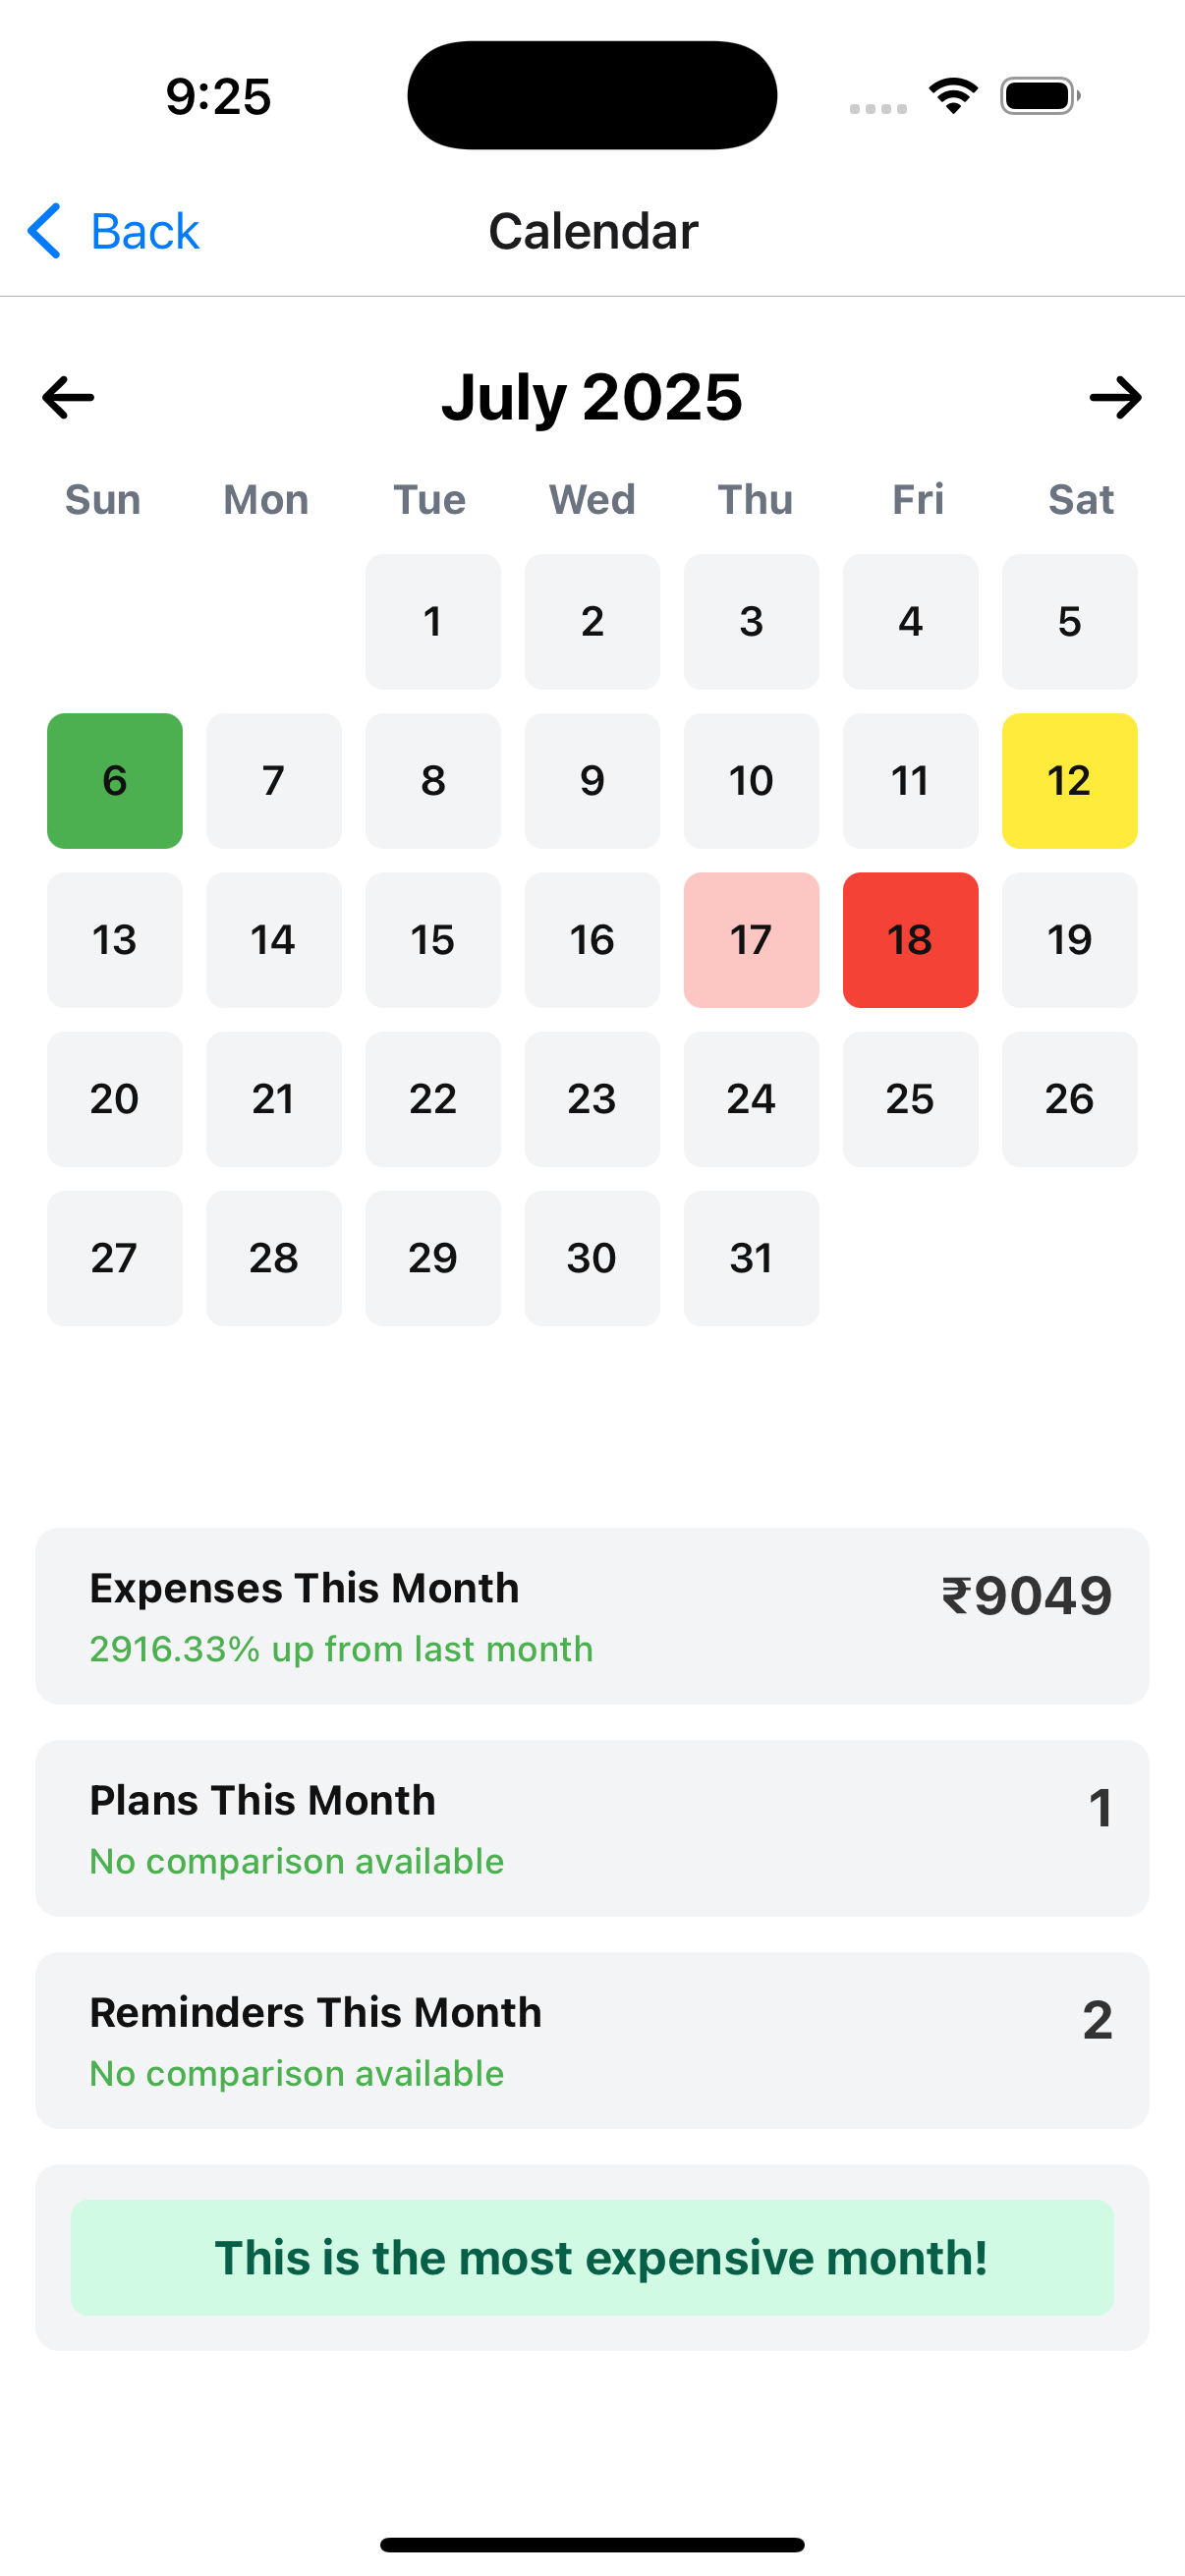Navigate to next month using right arrow

[1116, 397]
